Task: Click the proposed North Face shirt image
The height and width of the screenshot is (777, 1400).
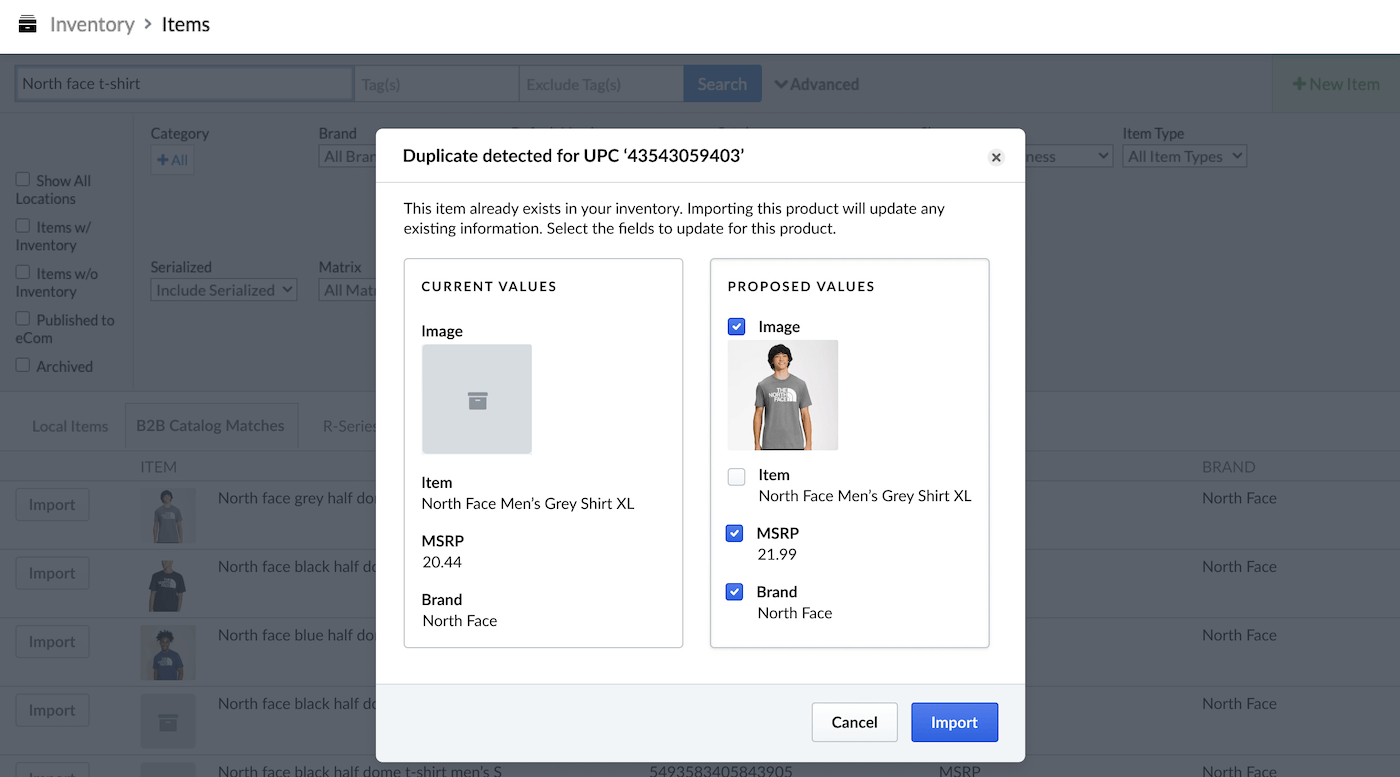Action: [x=783, y=395]
